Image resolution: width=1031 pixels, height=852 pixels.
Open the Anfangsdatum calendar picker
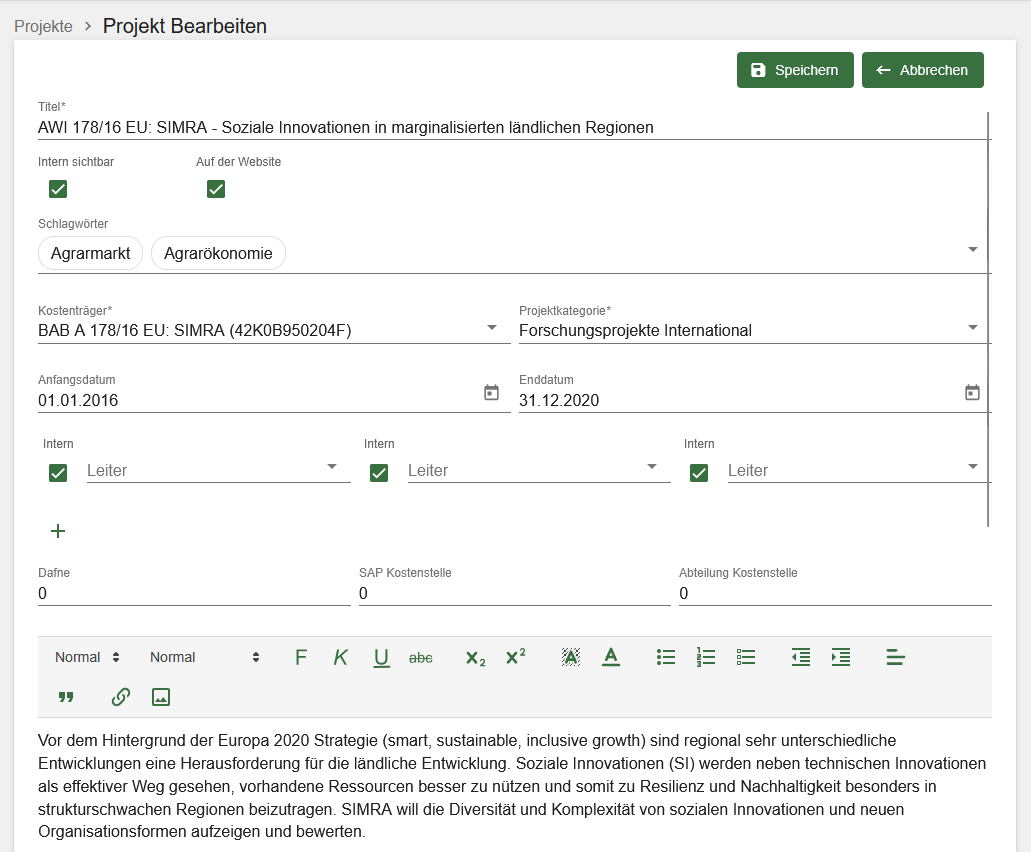(x=491, y=392)
